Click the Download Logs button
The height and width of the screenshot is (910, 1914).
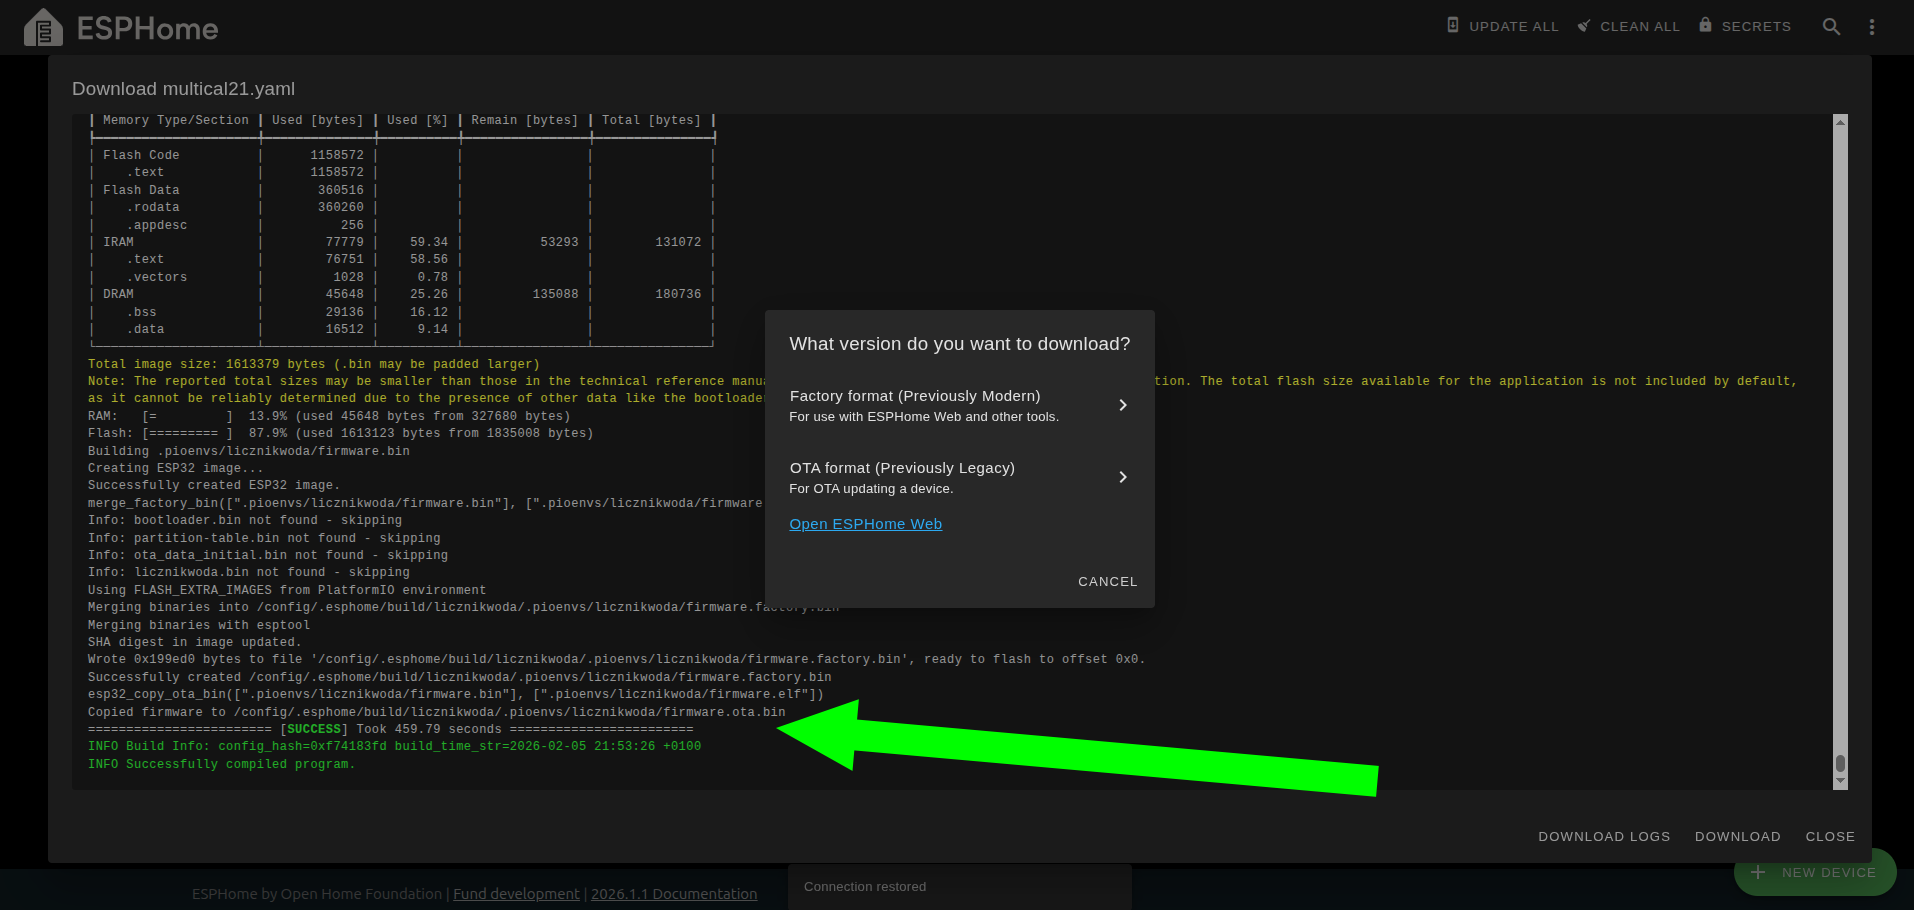coord(1604,836)
